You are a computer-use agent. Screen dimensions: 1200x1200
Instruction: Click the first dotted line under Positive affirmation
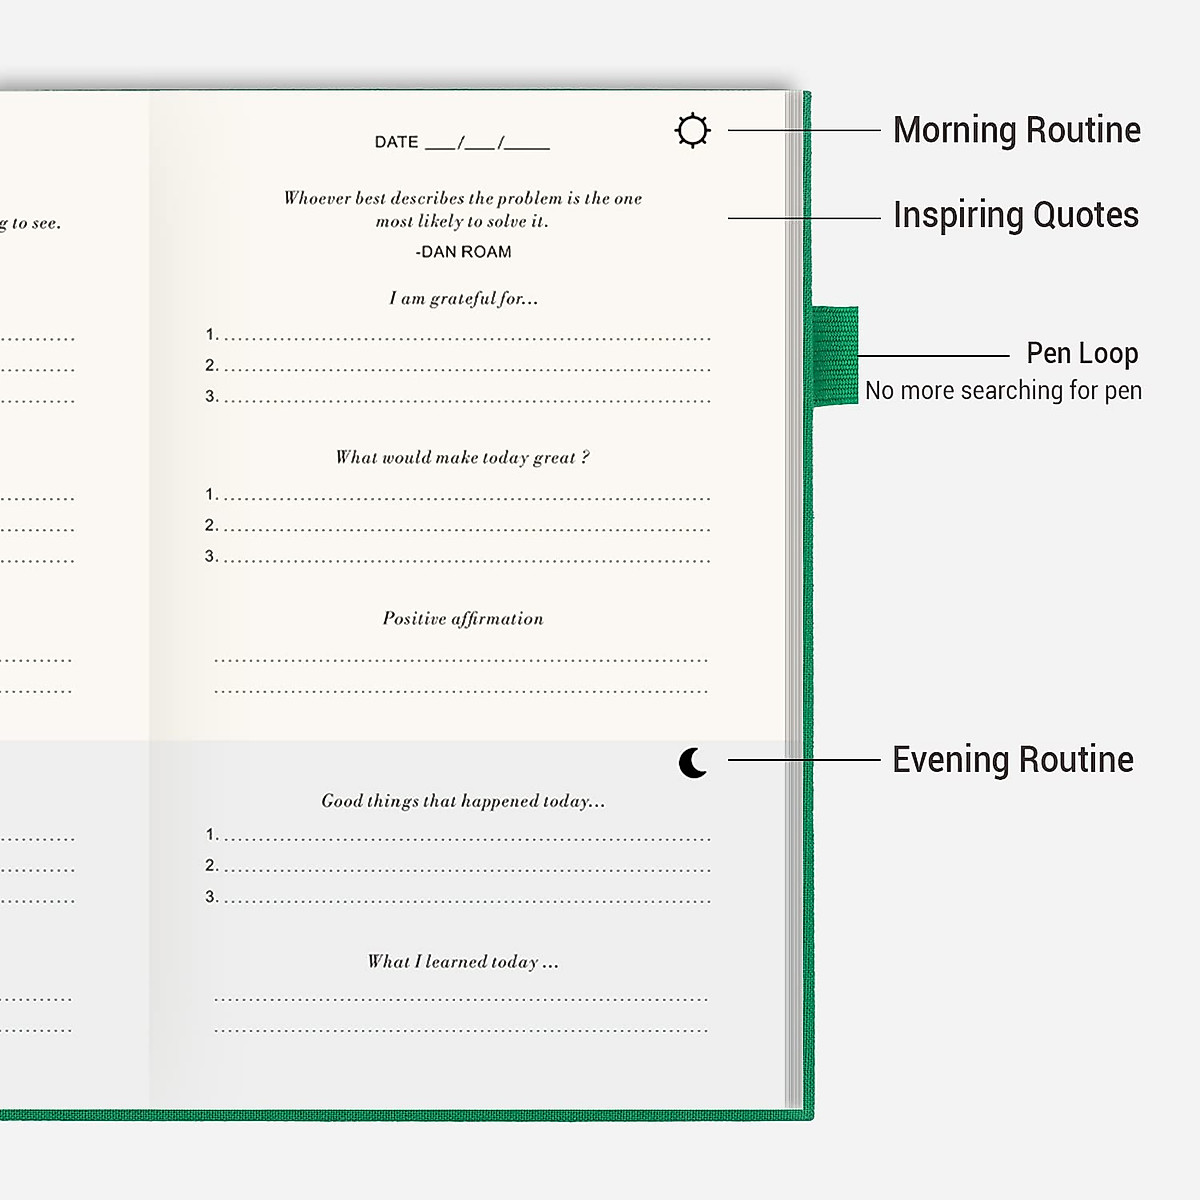tap(461, 659)
